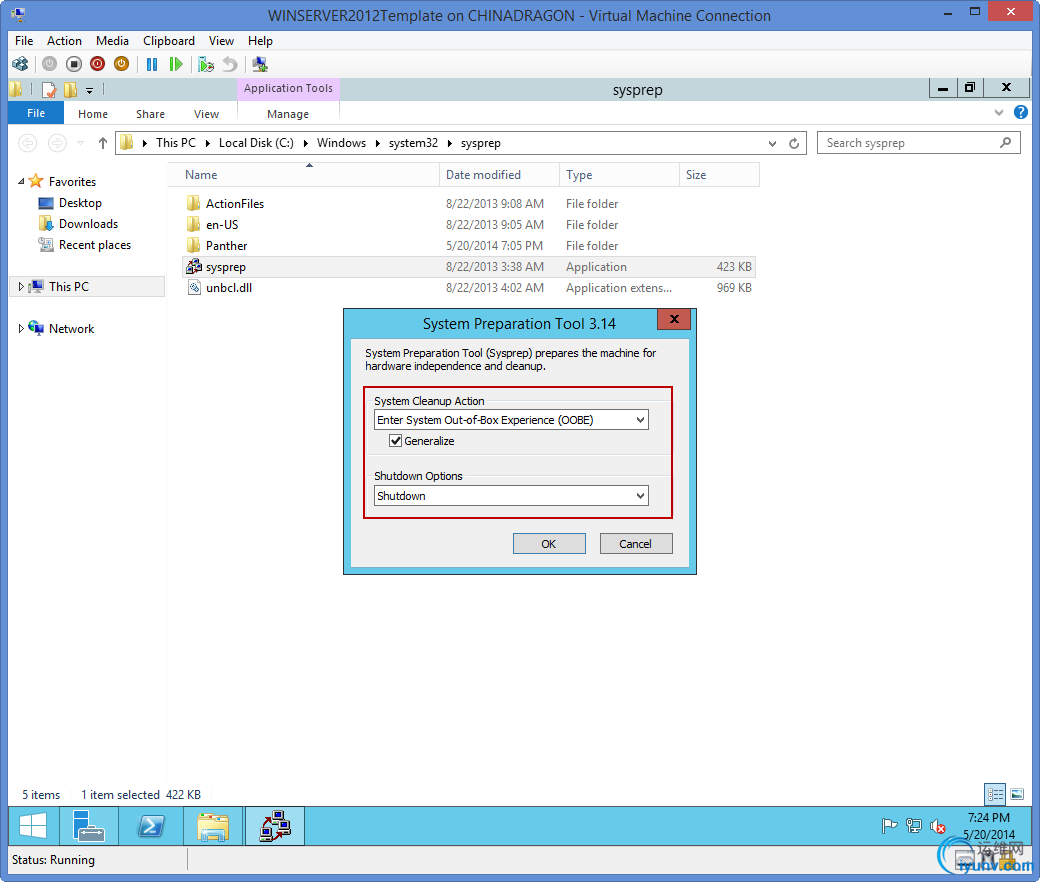Image resolution: width=1040 pixels, height=882 pixels.
Task: Open address bar history dropdown
Action: pos(772,143)
